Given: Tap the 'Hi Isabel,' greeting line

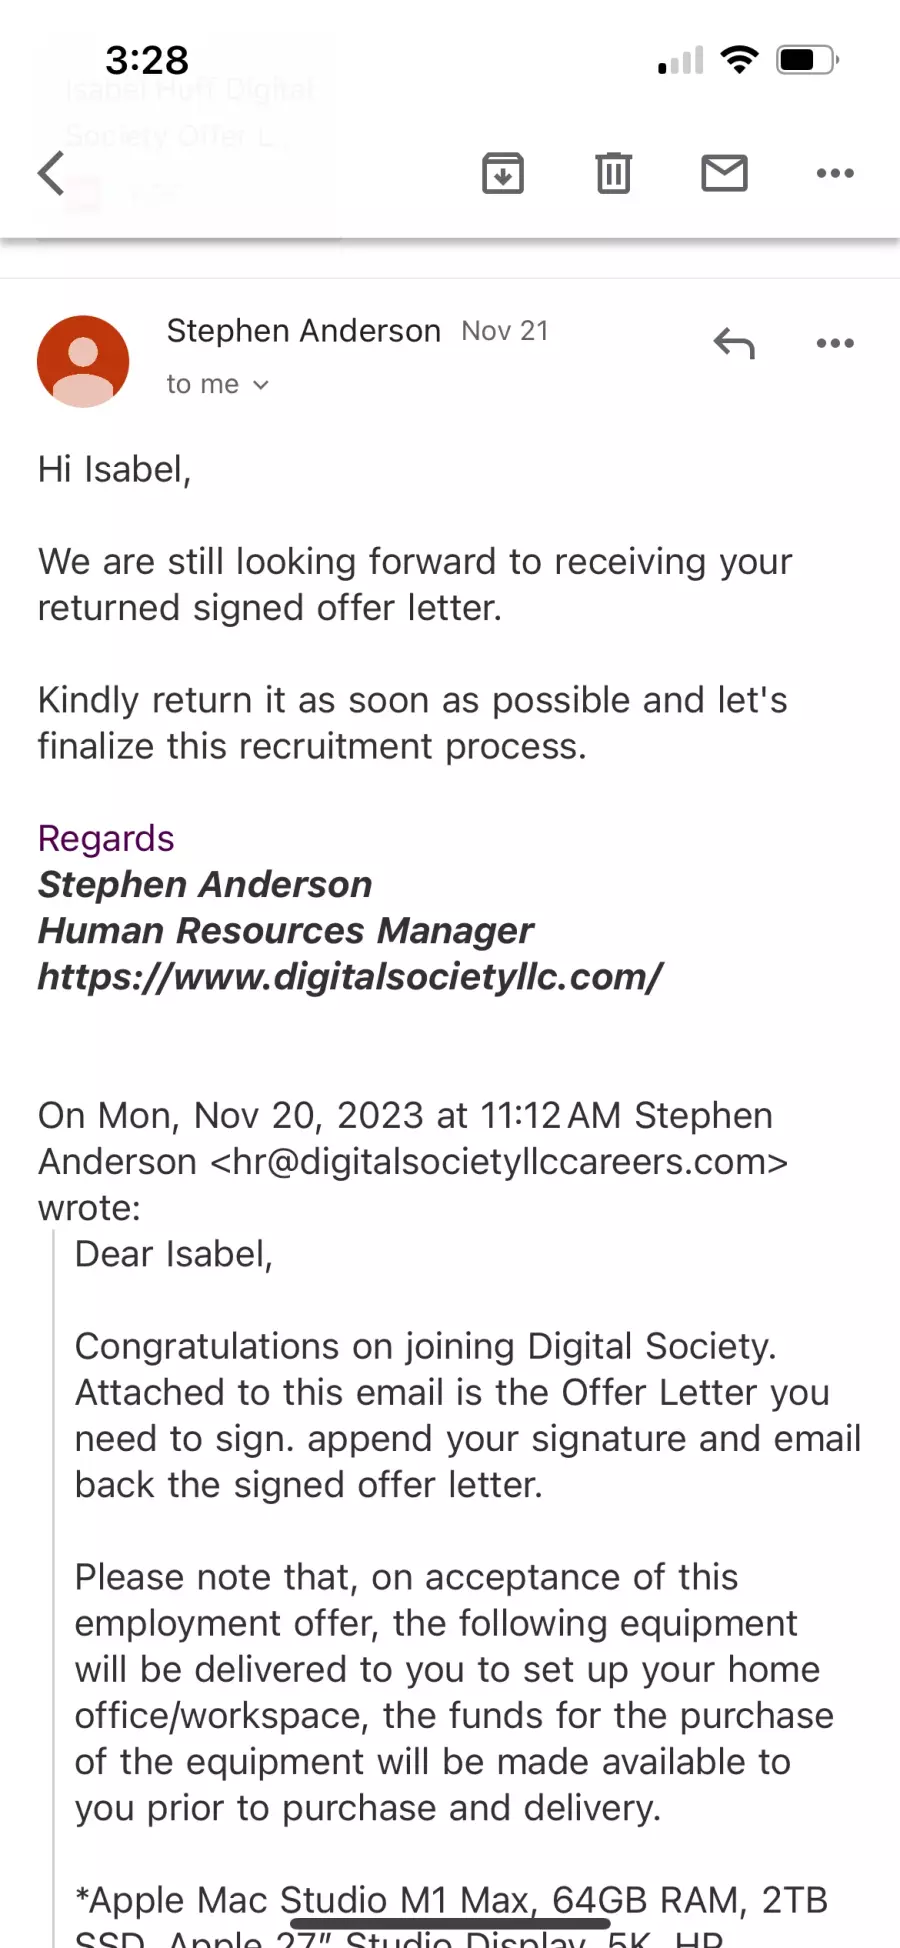Looking at the screenshot, I should coord(114,469).
